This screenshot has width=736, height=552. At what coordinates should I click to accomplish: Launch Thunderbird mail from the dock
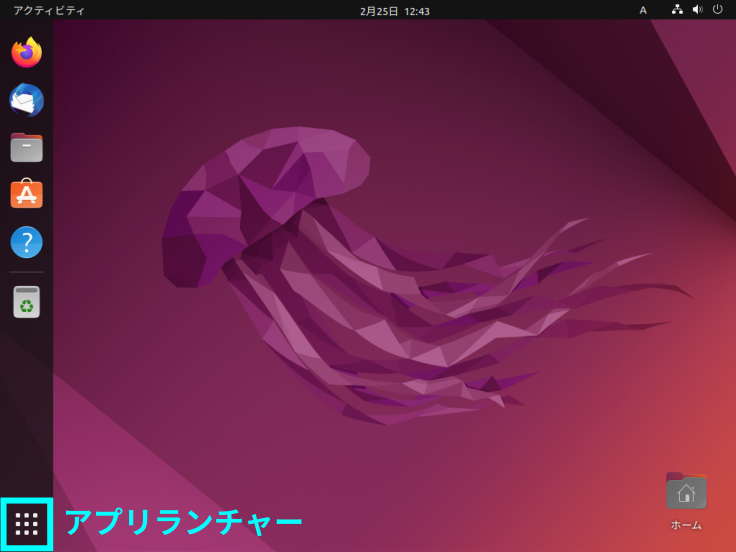coord(27,100)
